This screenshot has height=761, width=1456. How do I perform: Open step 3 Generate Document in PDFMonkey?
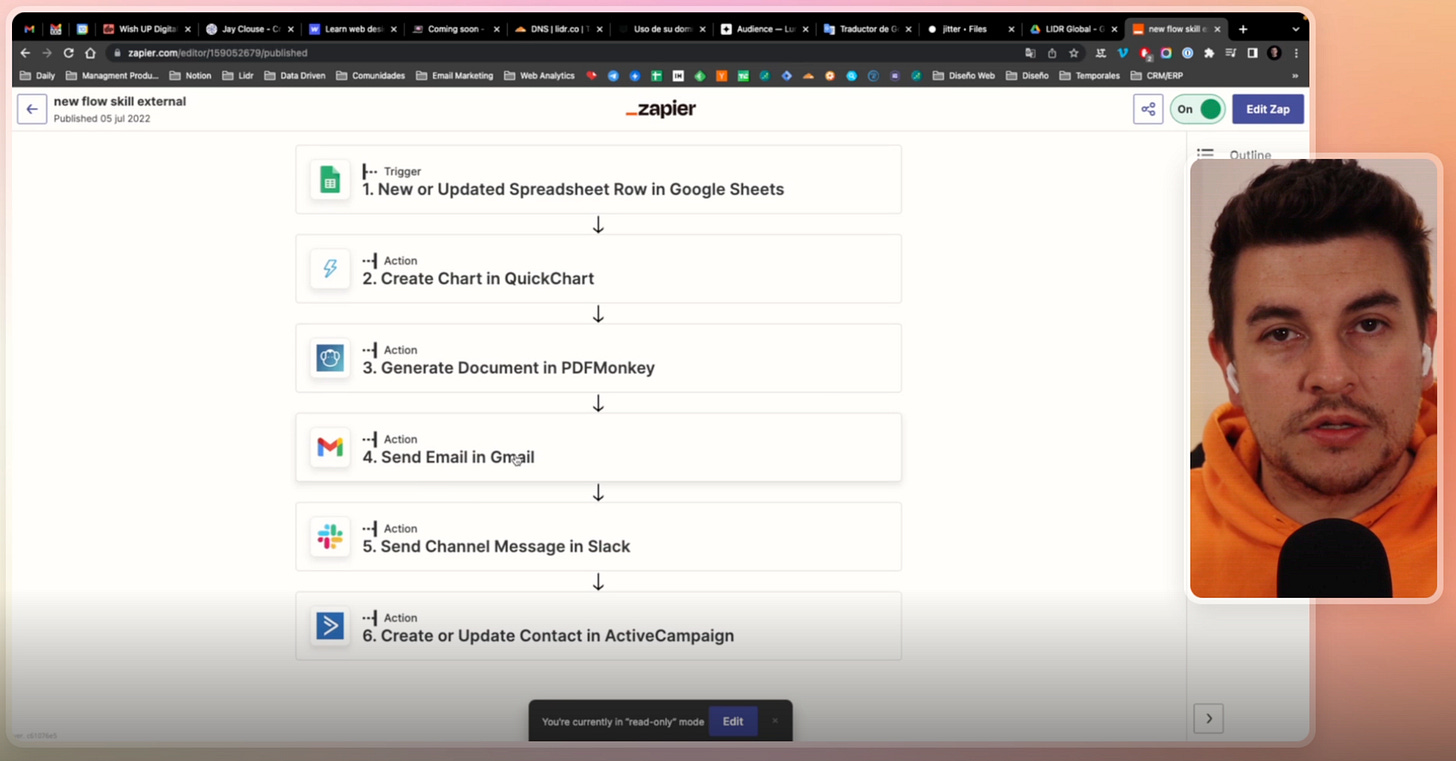click(598, 358)
